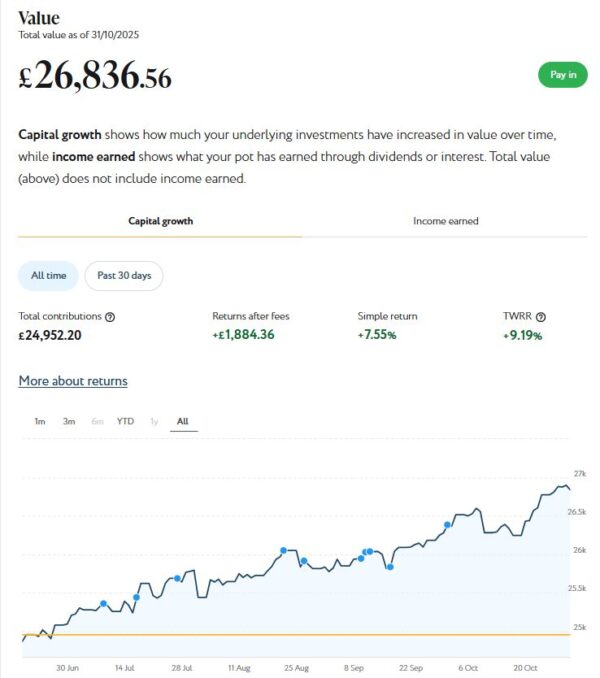Set chart range to 1m
This screenshot has width=600, height=678.
[40, 421]
